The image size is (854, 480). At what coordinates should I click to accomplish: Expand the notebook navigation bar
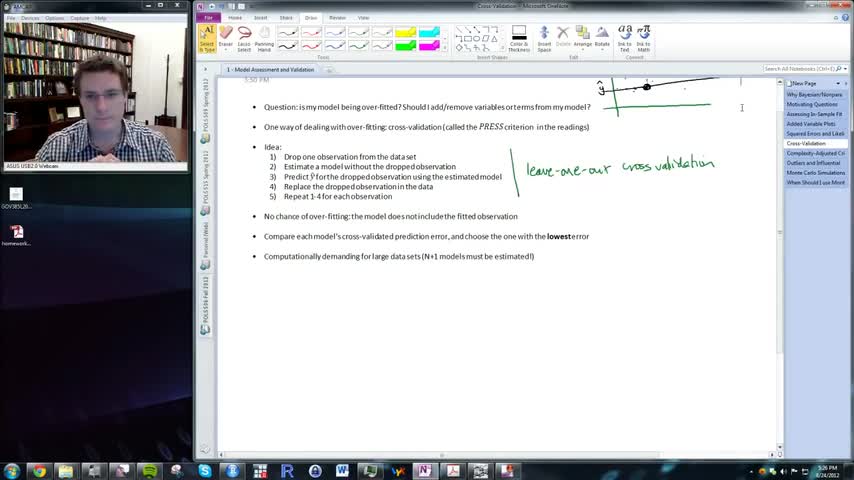tap(205, 69)
